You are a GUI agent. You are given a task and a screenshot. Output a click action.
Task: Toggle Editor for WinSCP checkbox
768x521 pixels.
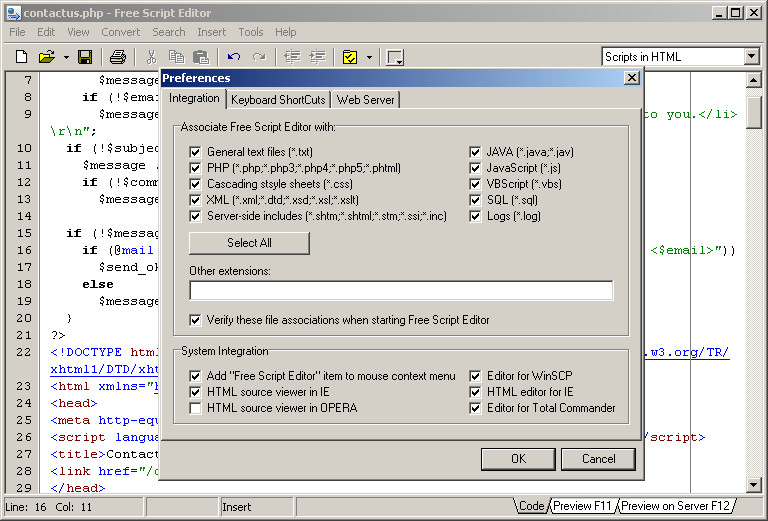475,376
